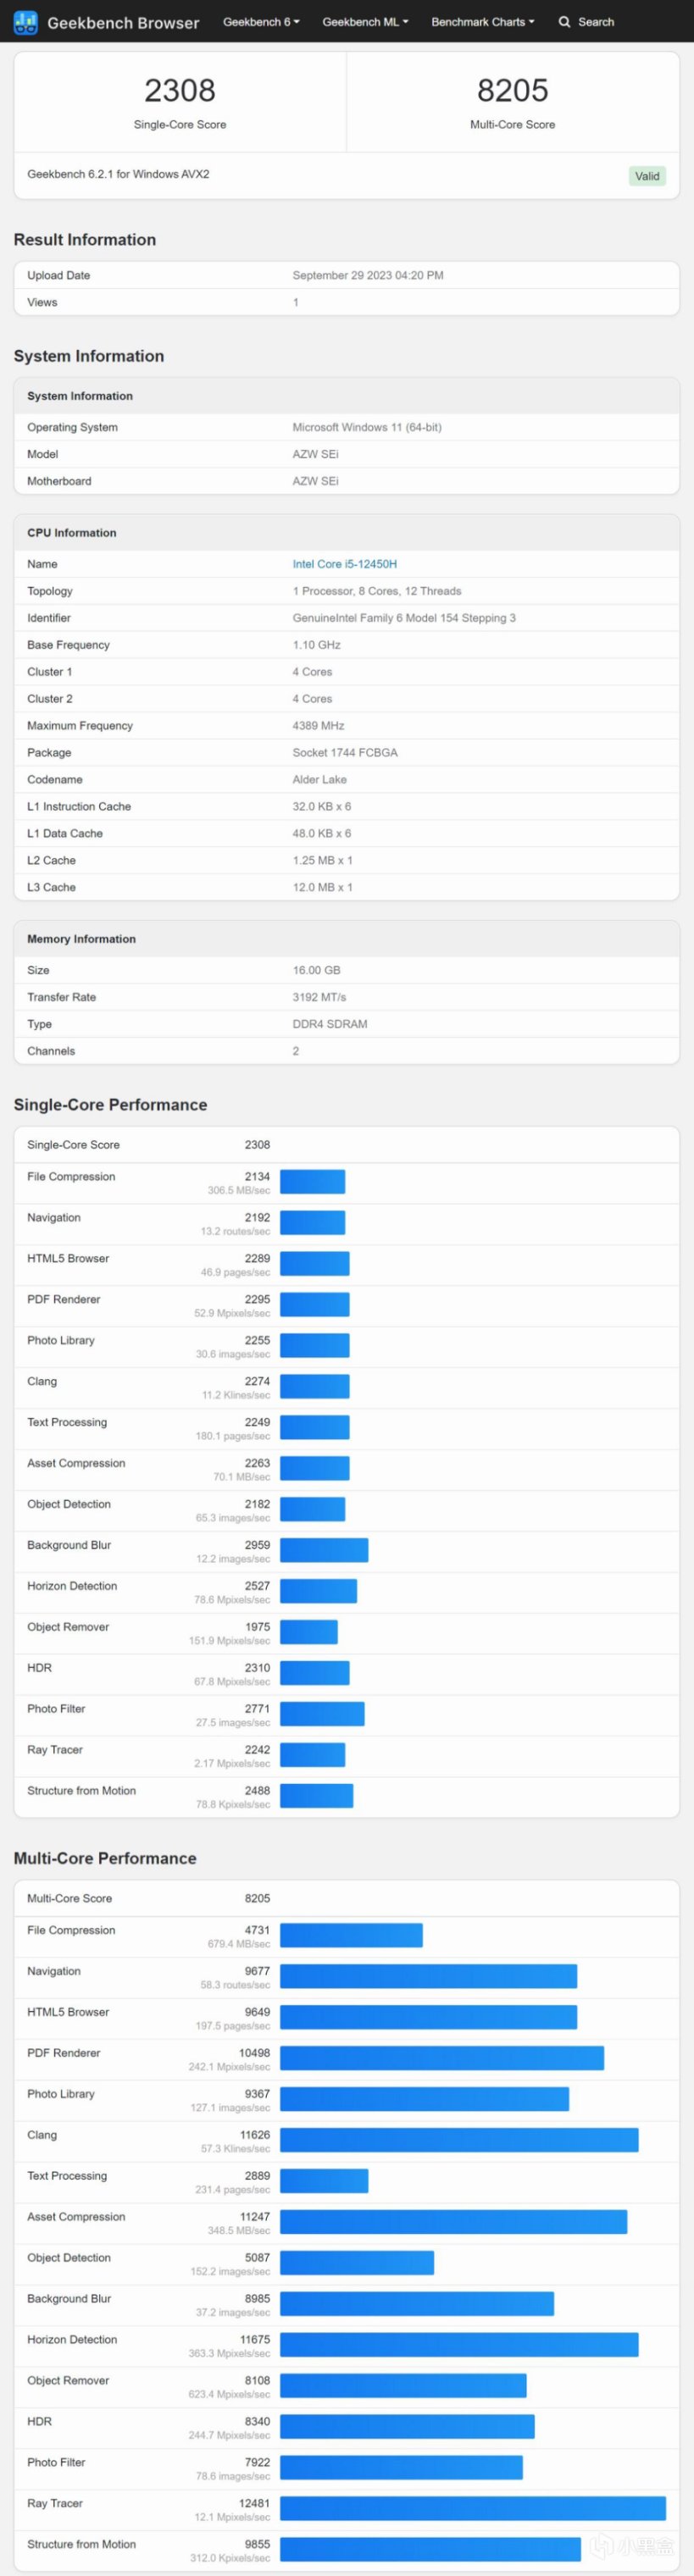Select the 2308 Single-Core Score panel
Image resolution: width=694 pixels, height=2576 pixels.
180,102
